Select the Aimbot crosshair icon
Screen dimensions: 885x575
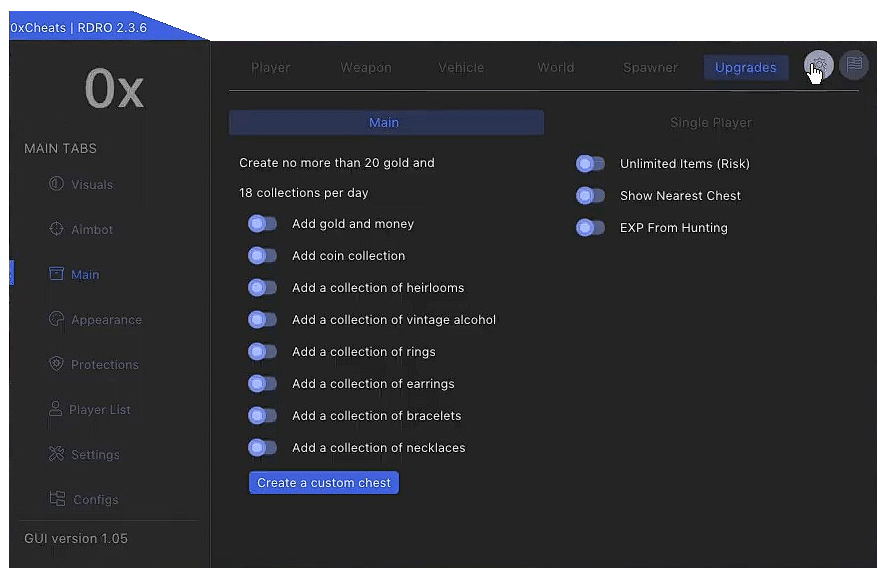56,229
